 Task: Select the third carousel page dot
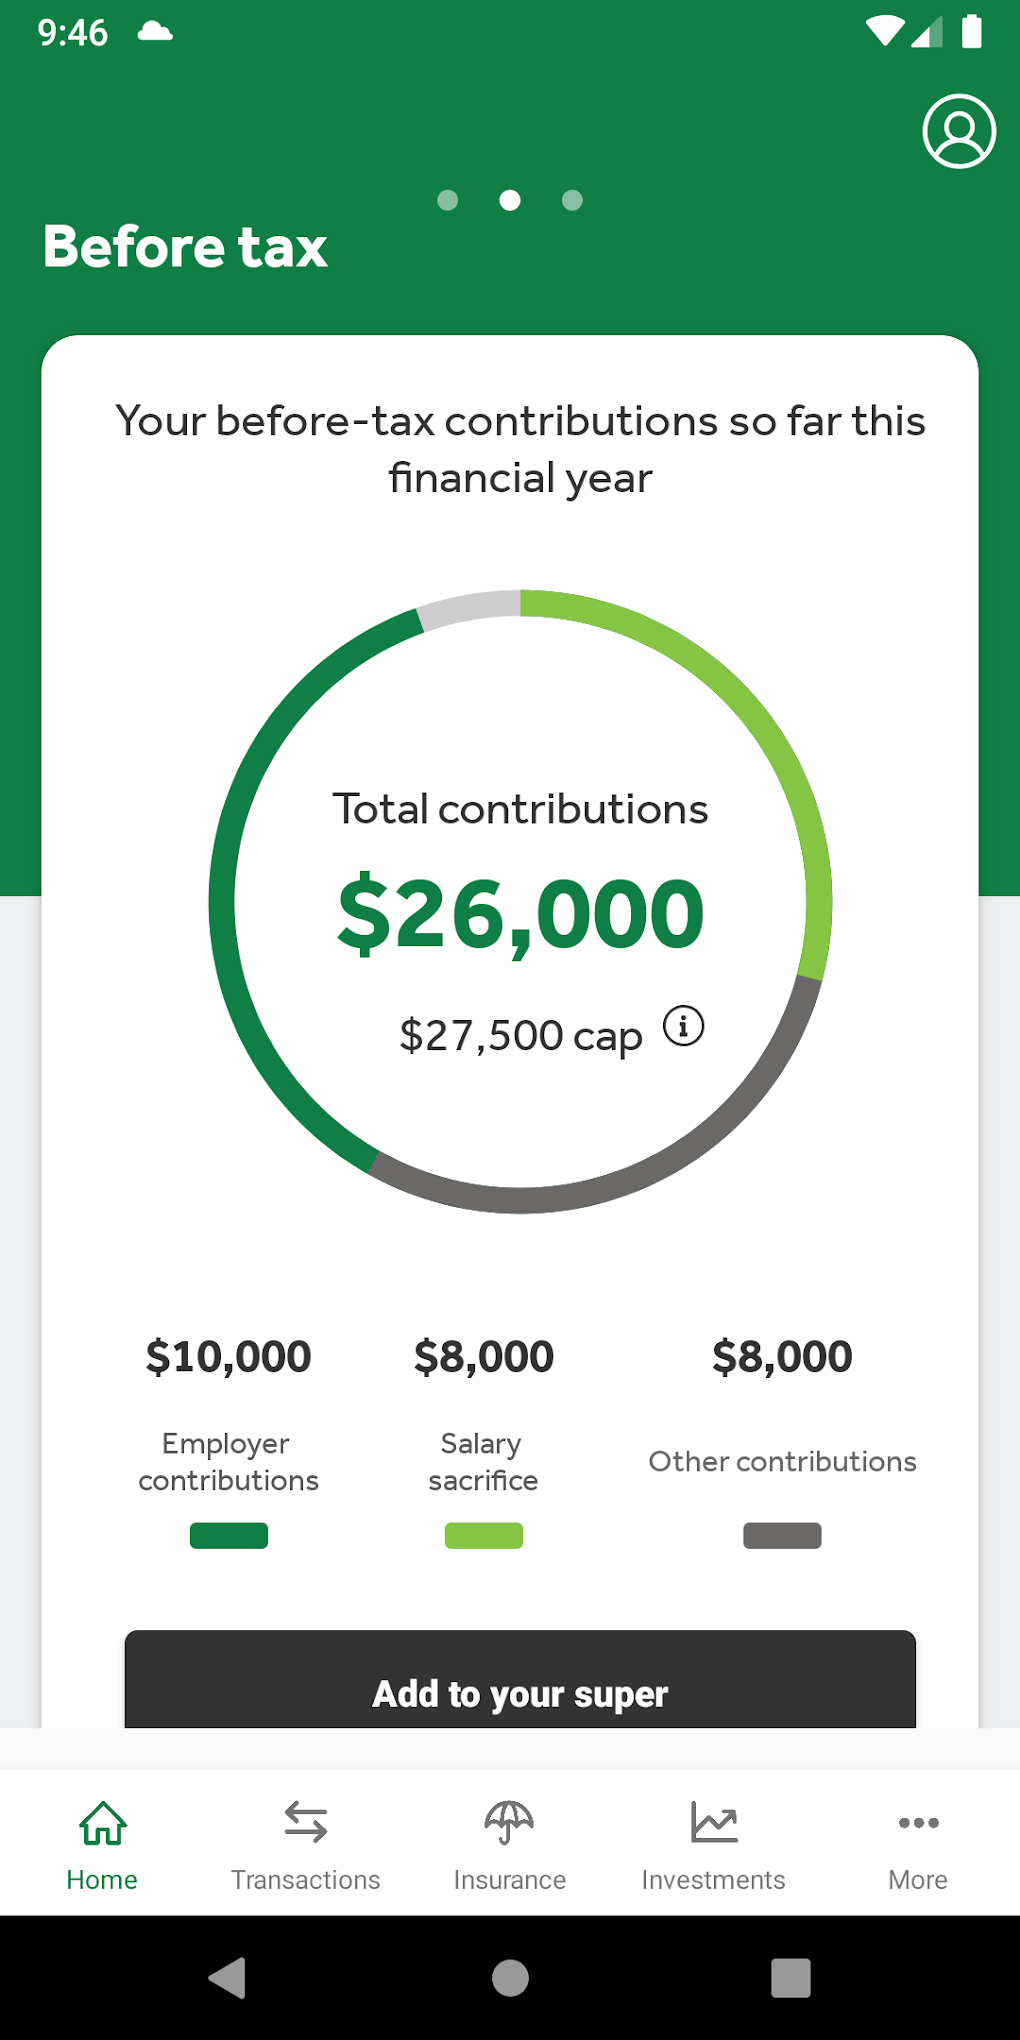click(x=572, y=200)
